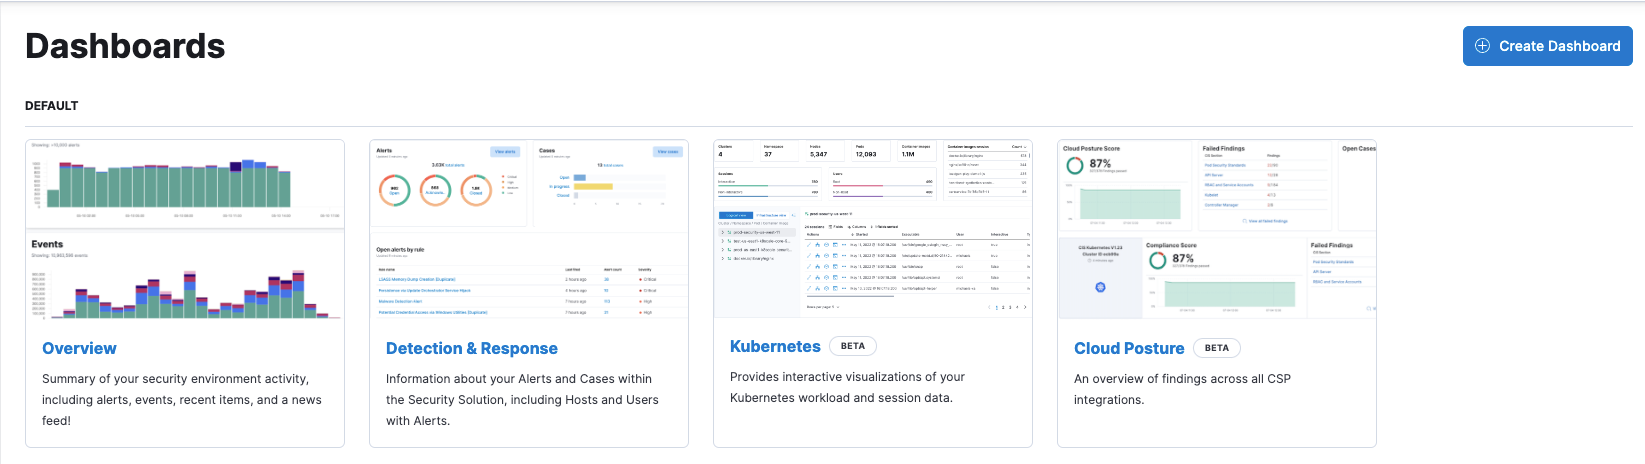Select the Closed alerts donut chart

476,190
